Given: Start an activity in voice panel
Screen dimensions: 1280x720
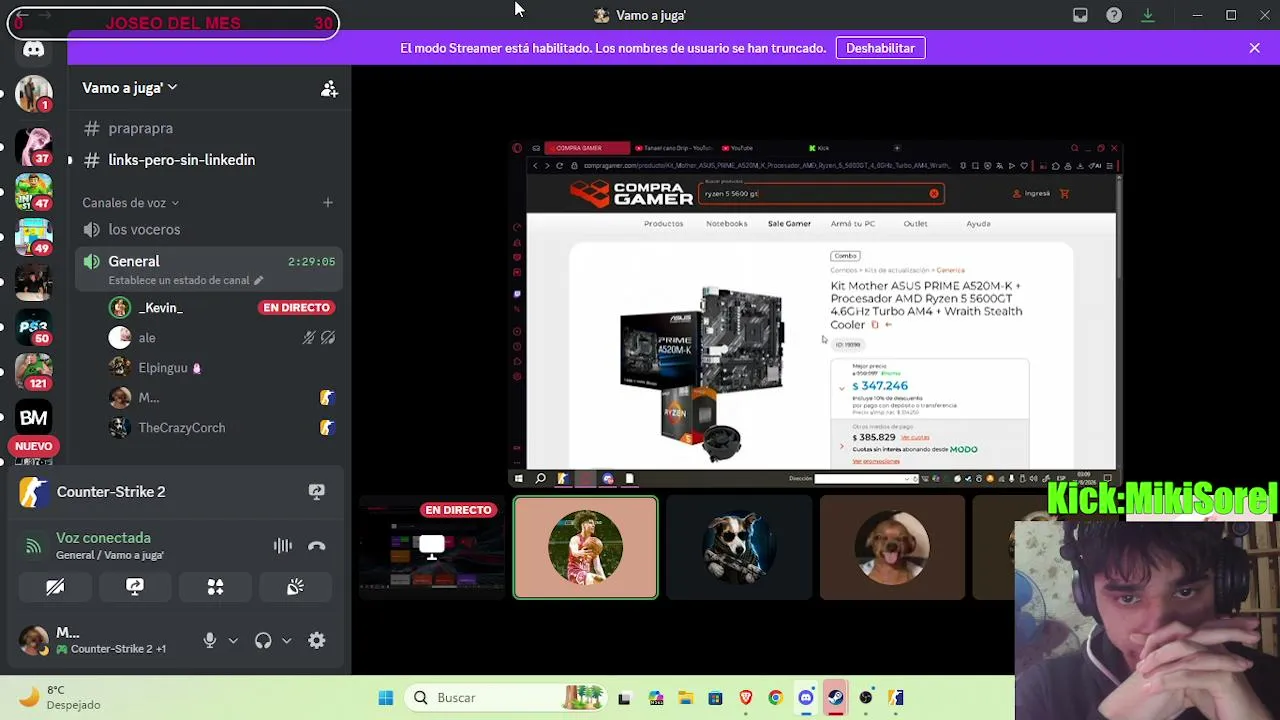Looking at the screenshot, I should pos(215,587).
